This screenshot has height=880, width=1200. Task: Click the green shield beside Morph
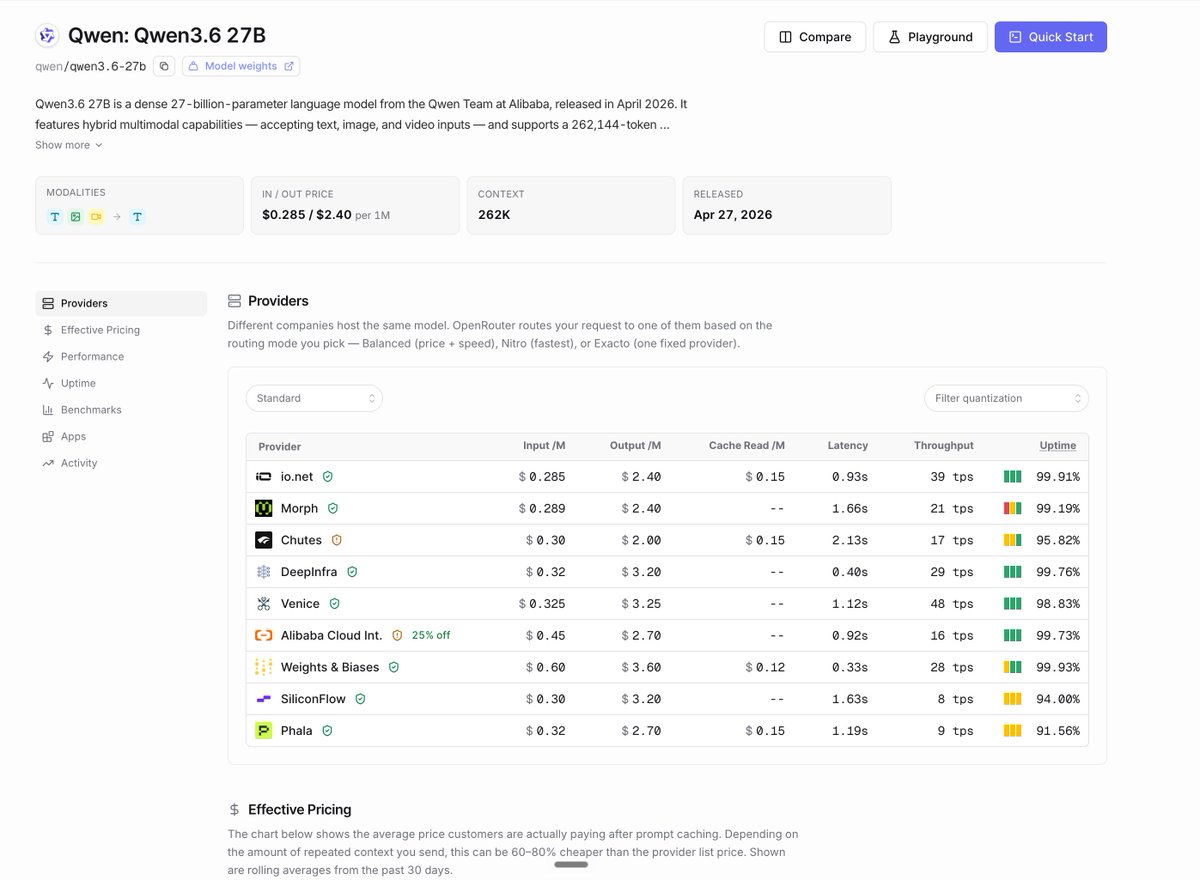[x=333, y=508]
